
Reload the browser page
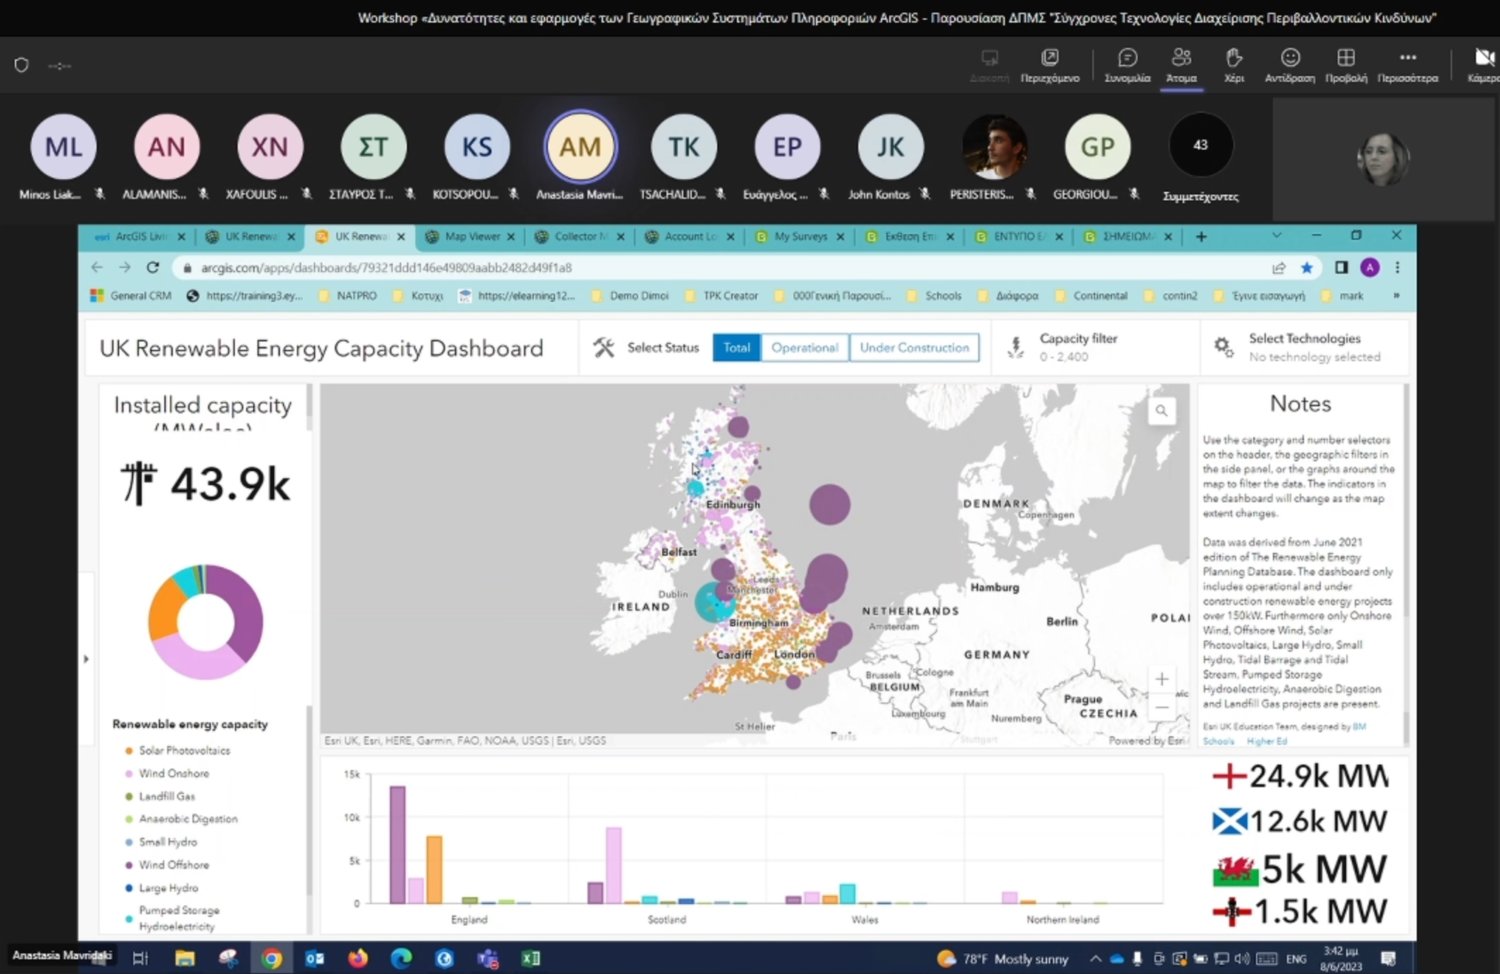click(153, 268)
